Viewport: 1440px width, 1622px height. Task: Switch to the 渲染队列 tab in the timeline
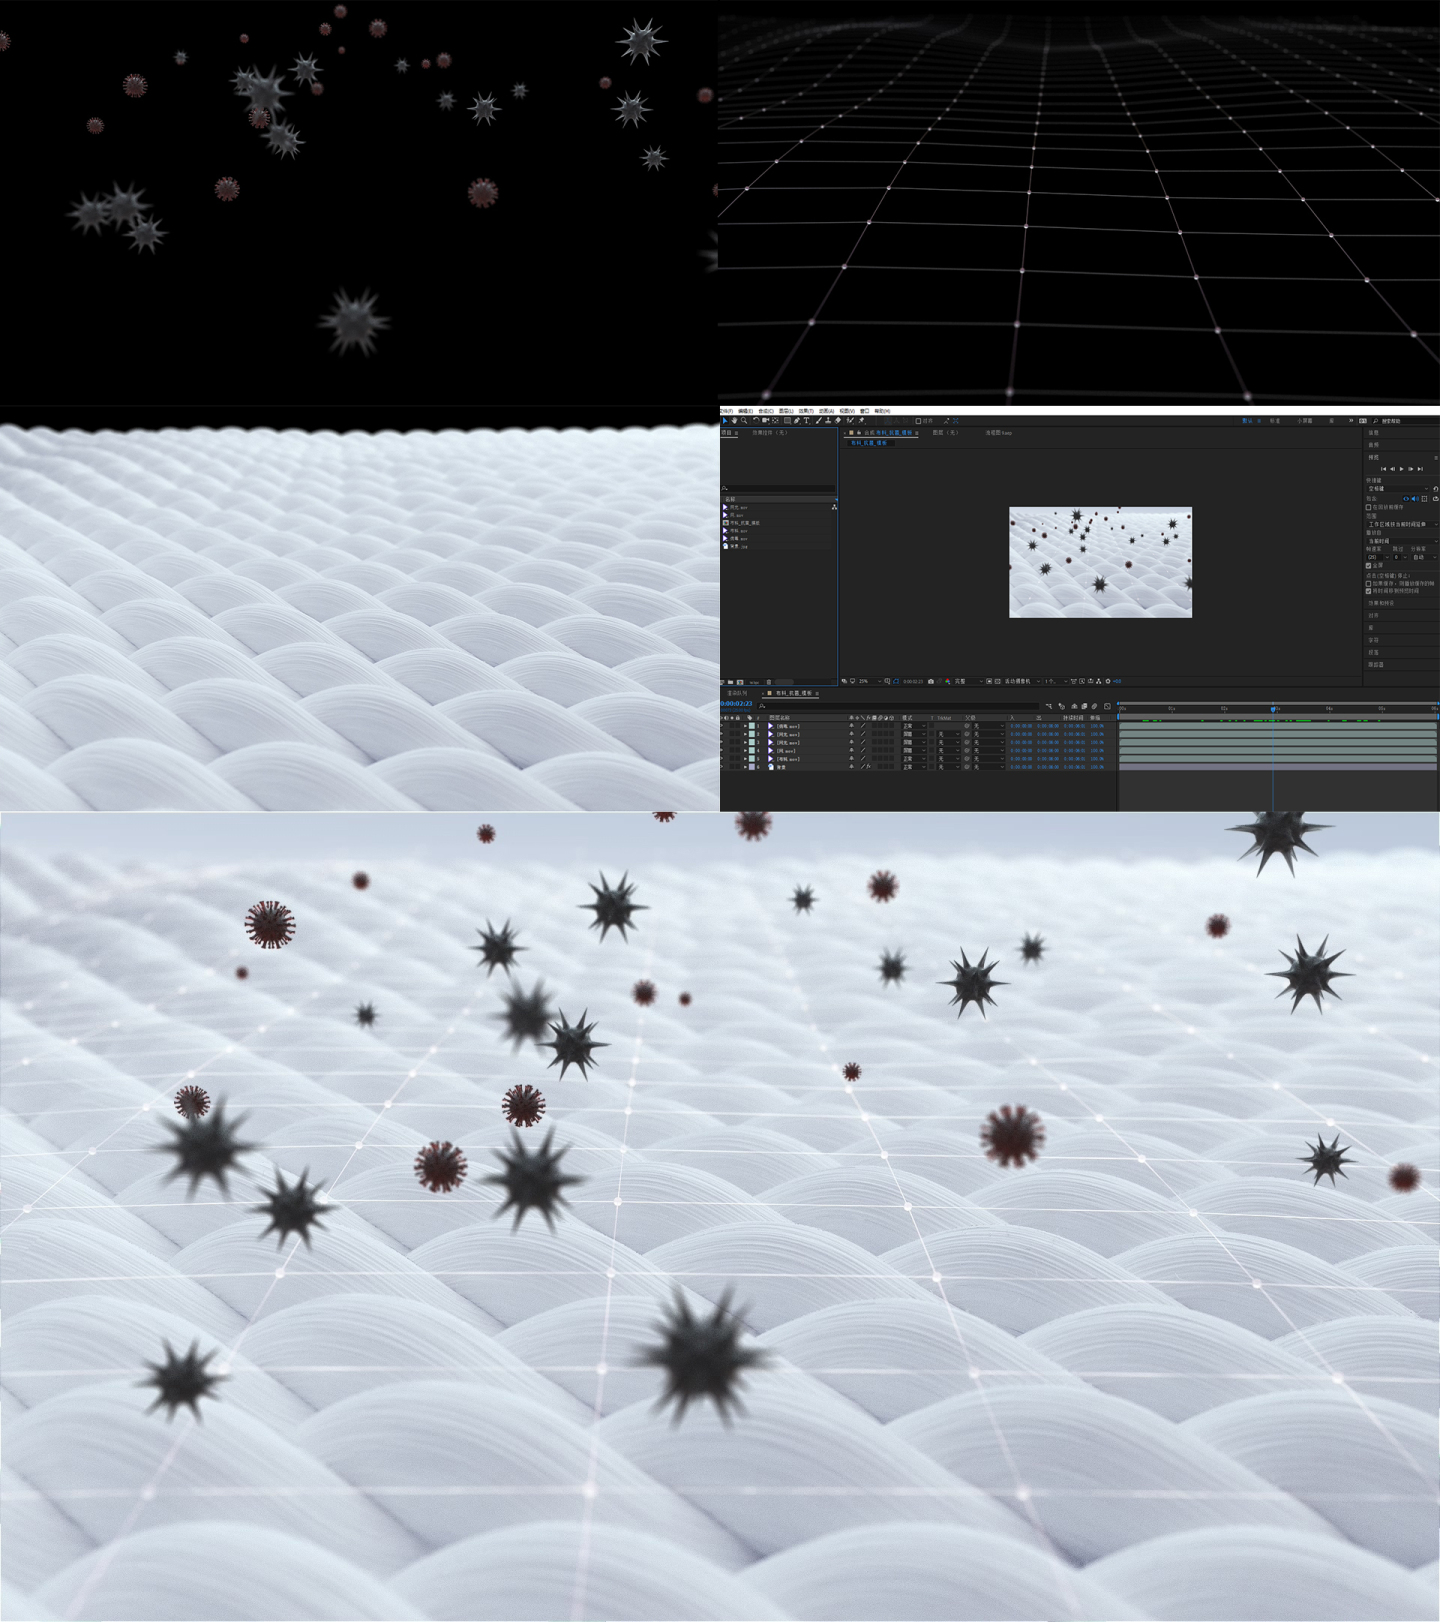point(737,693)
